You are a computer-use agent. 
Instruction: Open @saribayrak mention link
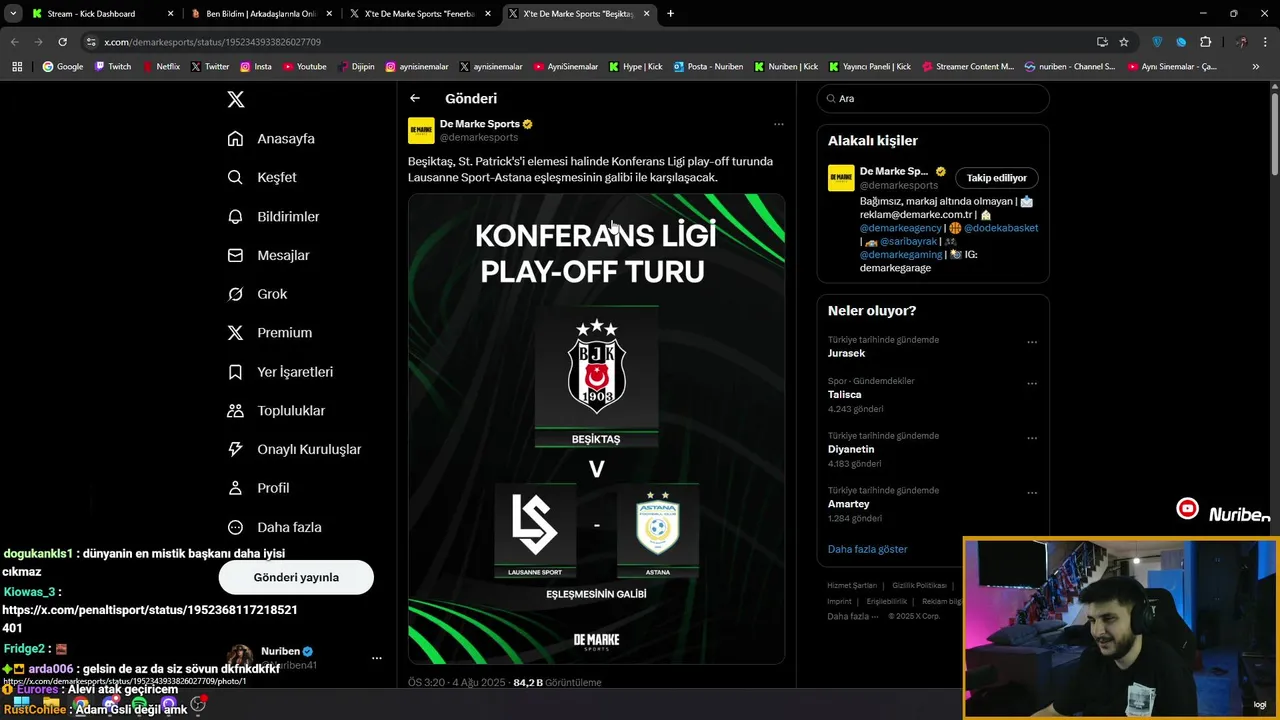907,241
